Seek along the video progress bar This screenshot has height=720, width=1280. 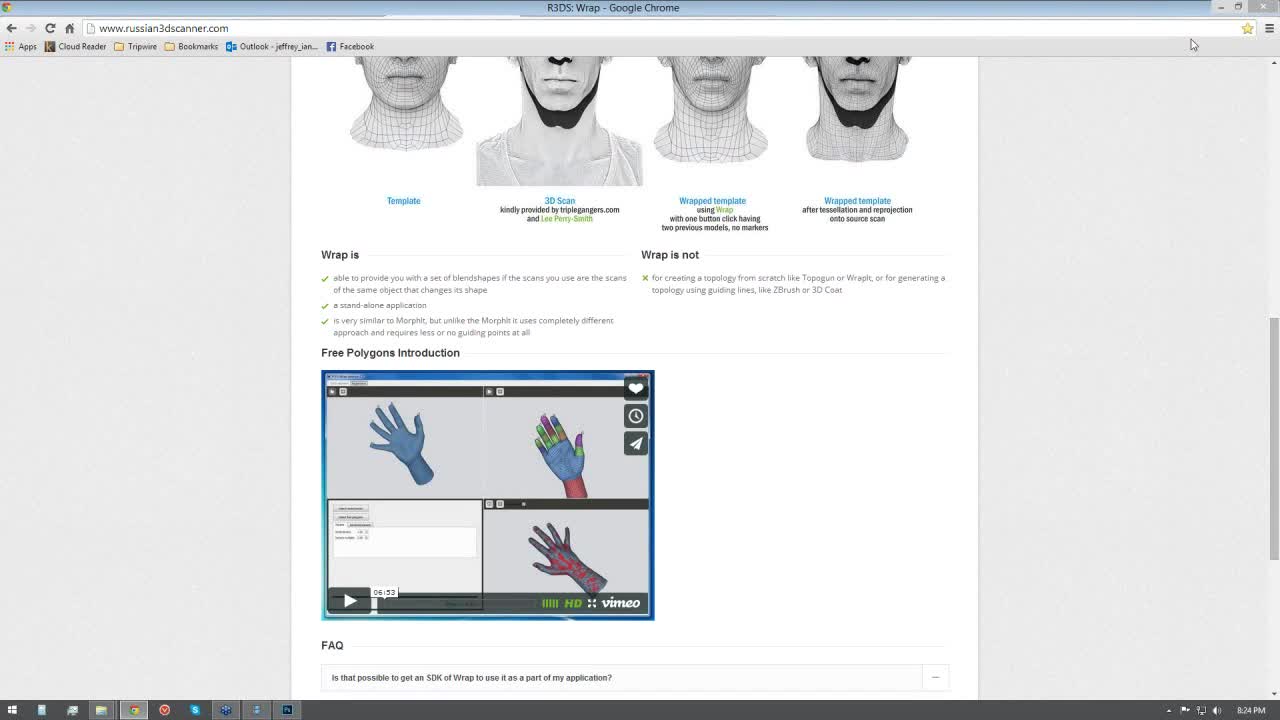(455, 603)
